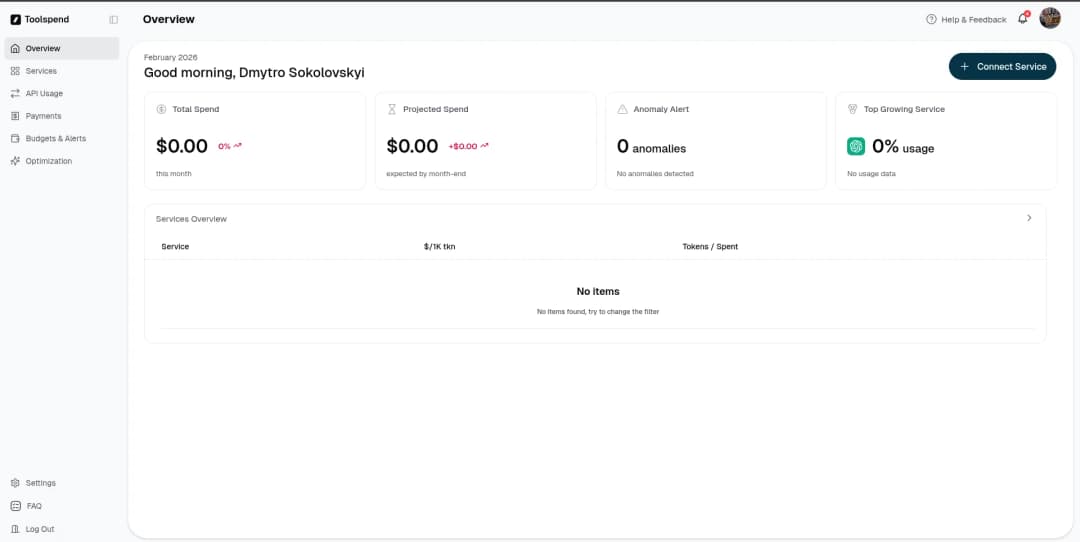Open the Services sidebar page

pos(41,71)
